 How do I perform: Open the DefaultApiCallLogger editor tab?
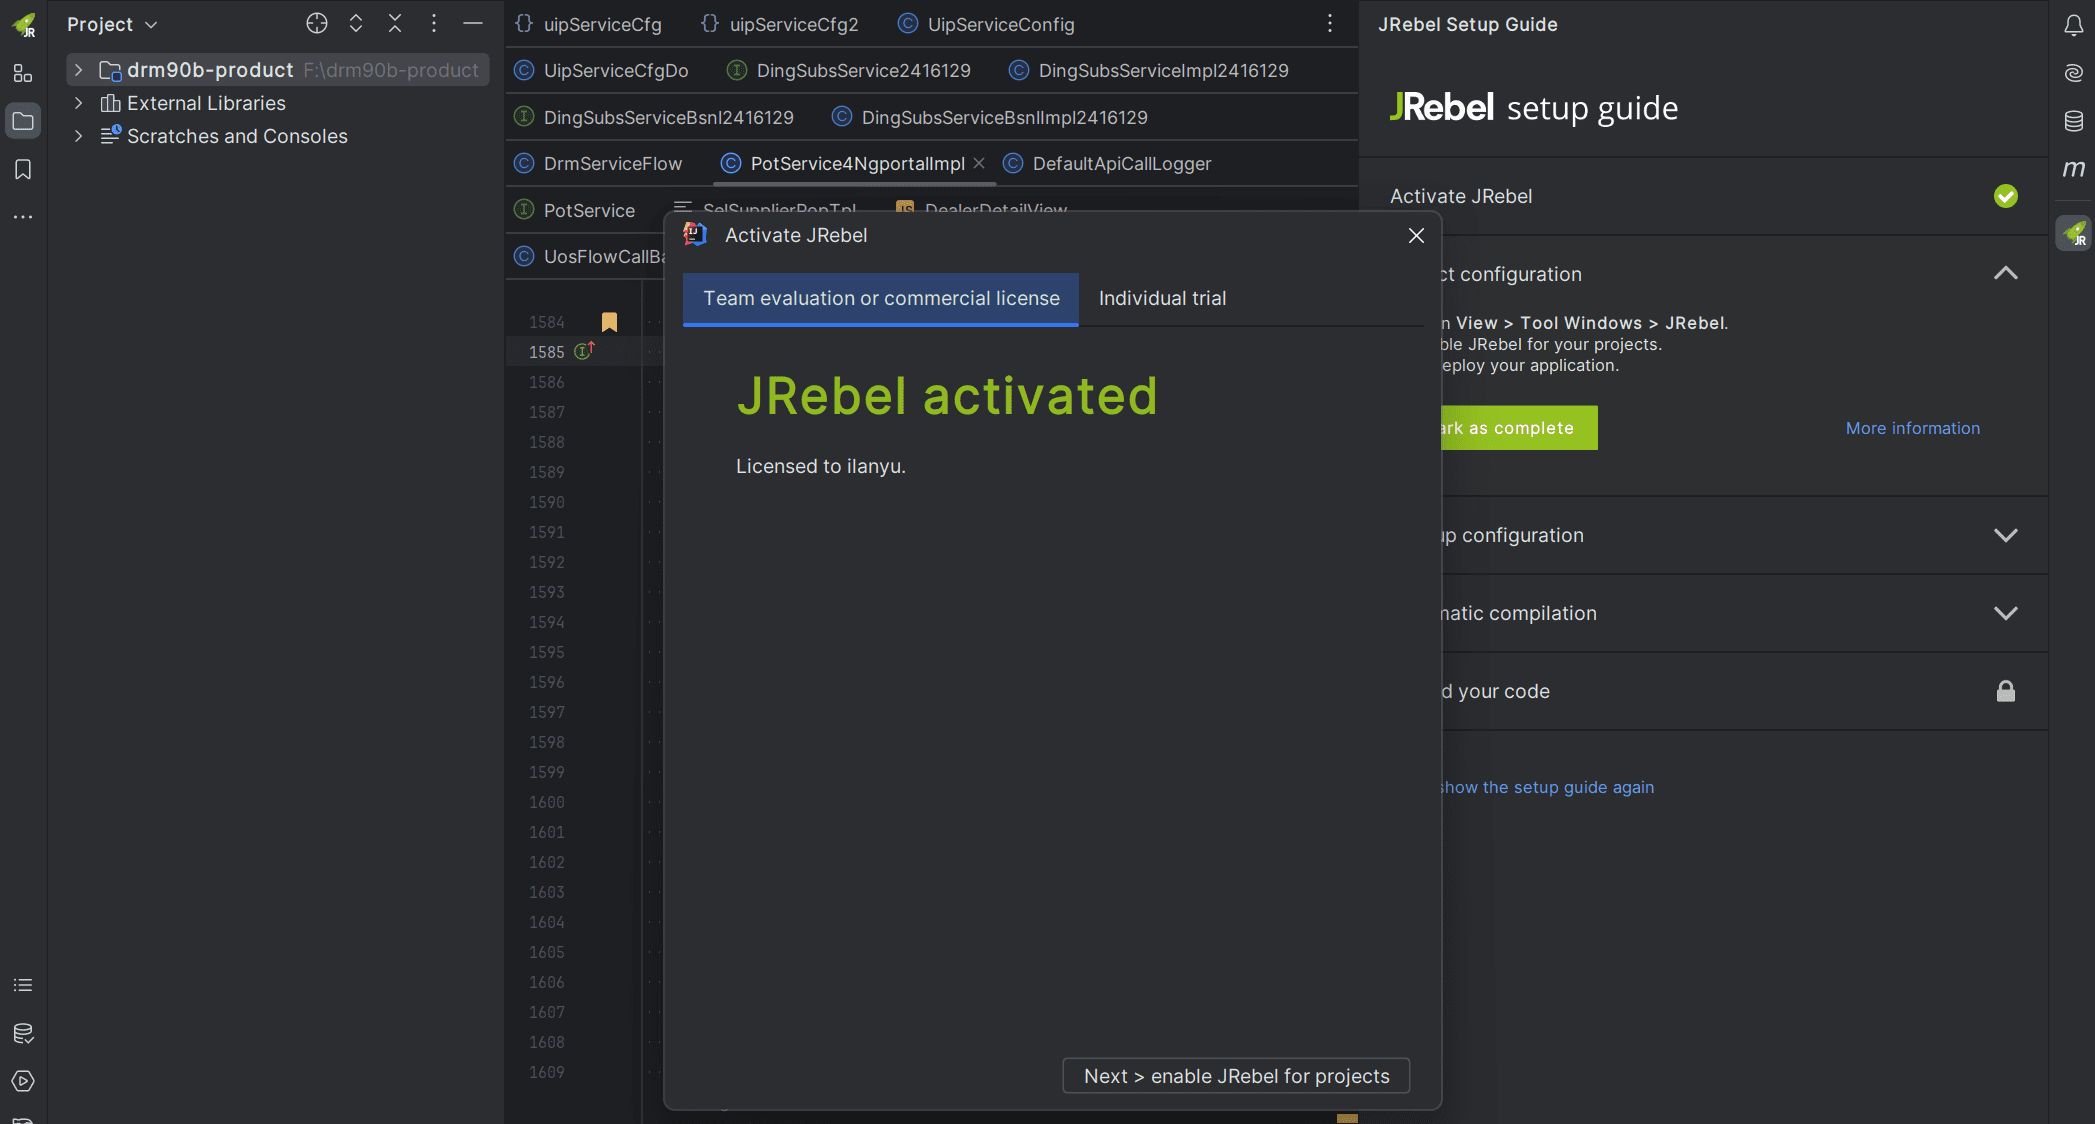(1108, 163)
